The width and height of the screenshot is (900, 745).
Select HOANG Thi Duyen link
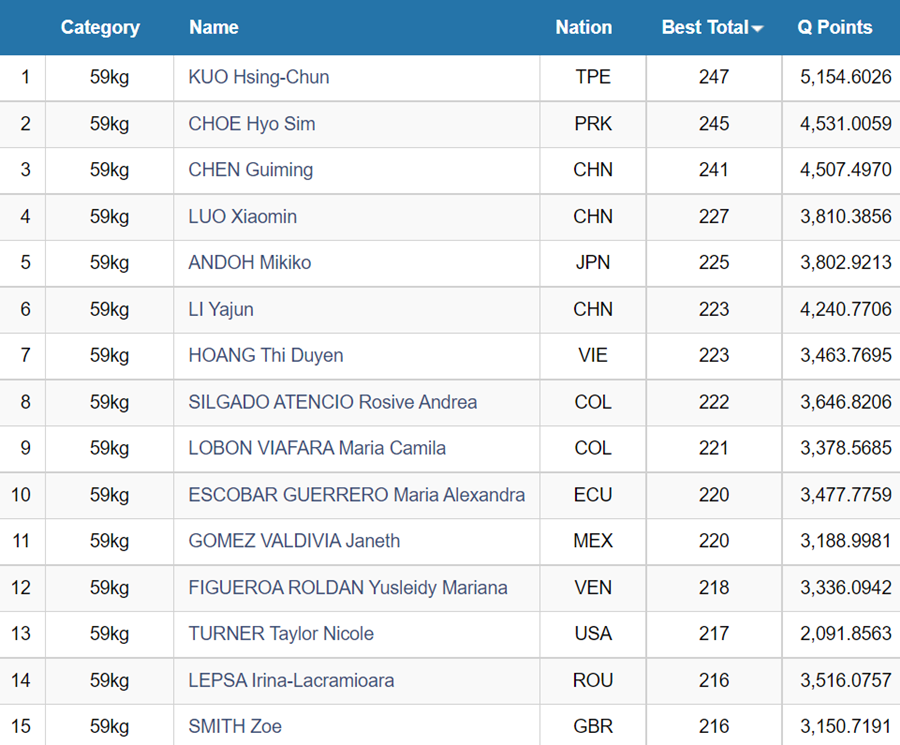[x=266, y=355]
